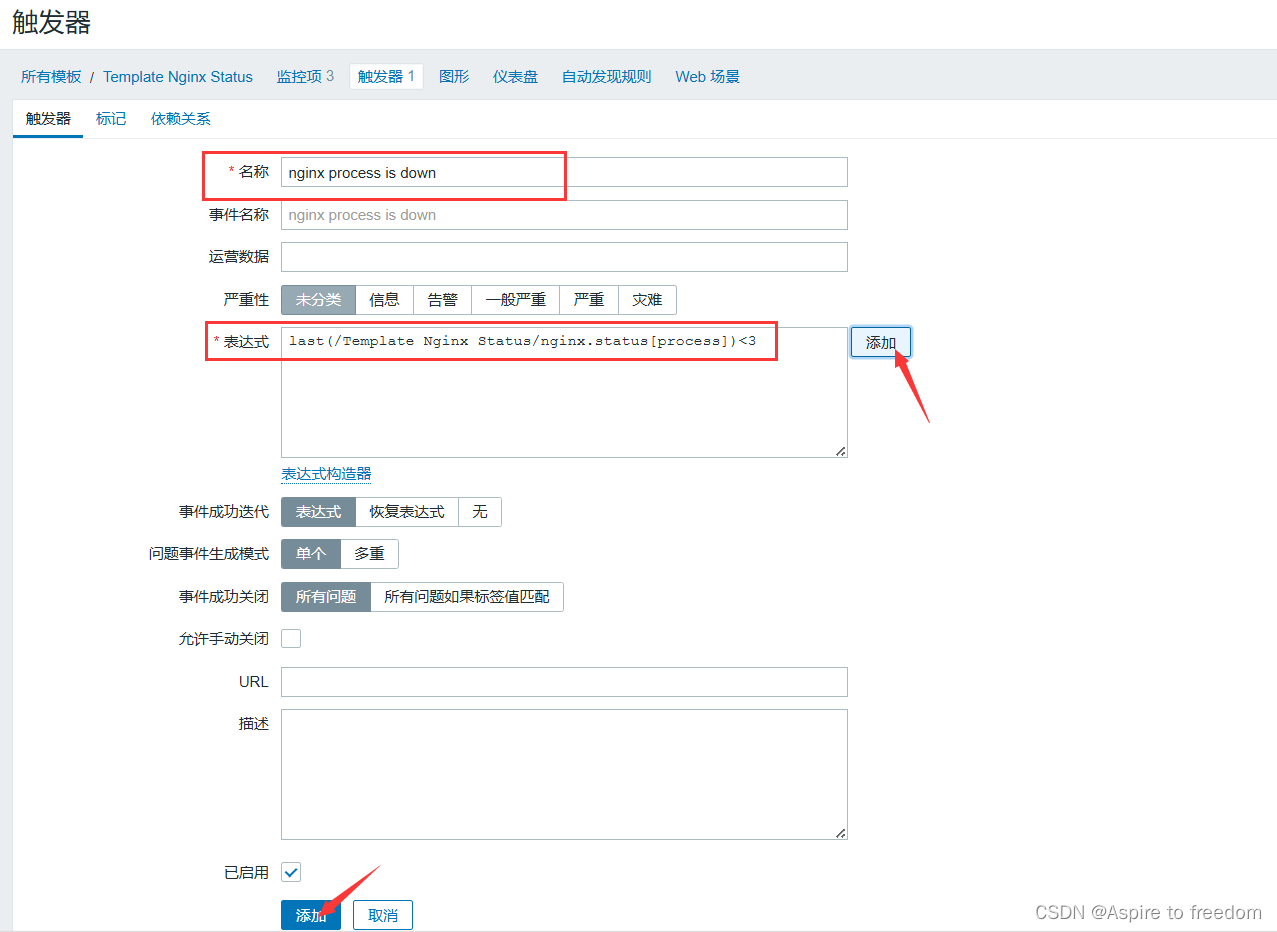Select the 触发器 1 navigation tab
This screenshot has width=1277, height=932.
point(386,77)
